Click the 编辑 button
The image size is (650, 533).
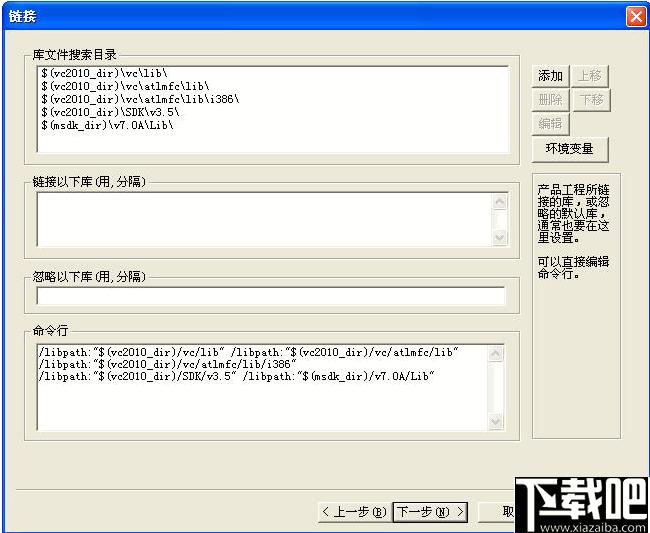click(x=550, y=124)
